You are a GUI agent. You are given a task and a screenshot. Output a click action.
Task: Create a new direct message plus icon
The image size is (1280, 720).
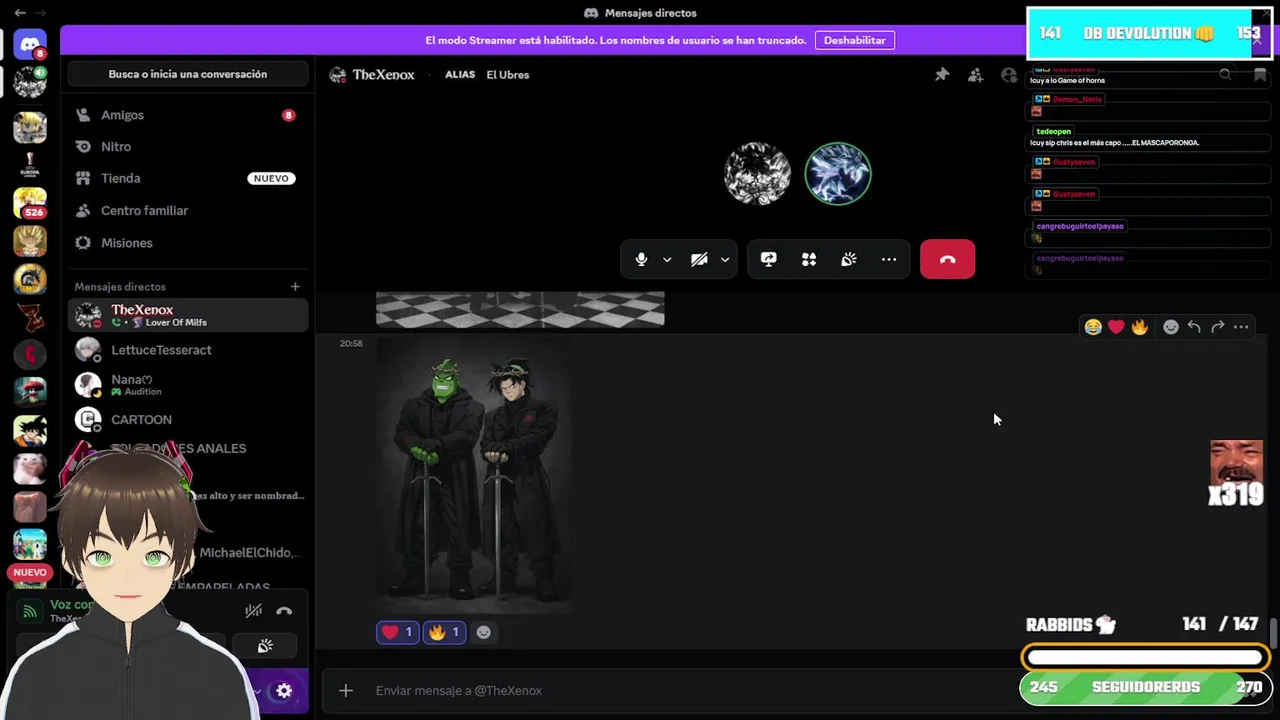[x=295, y=287]
